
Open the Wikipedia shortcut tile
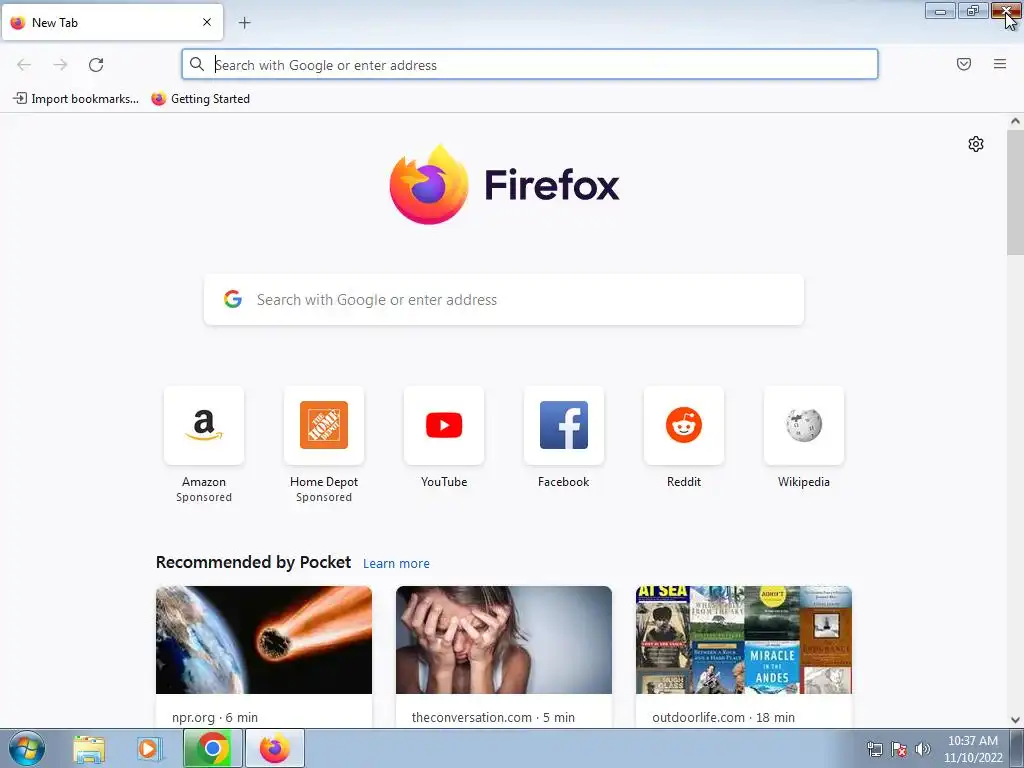[x=804, y=425]
